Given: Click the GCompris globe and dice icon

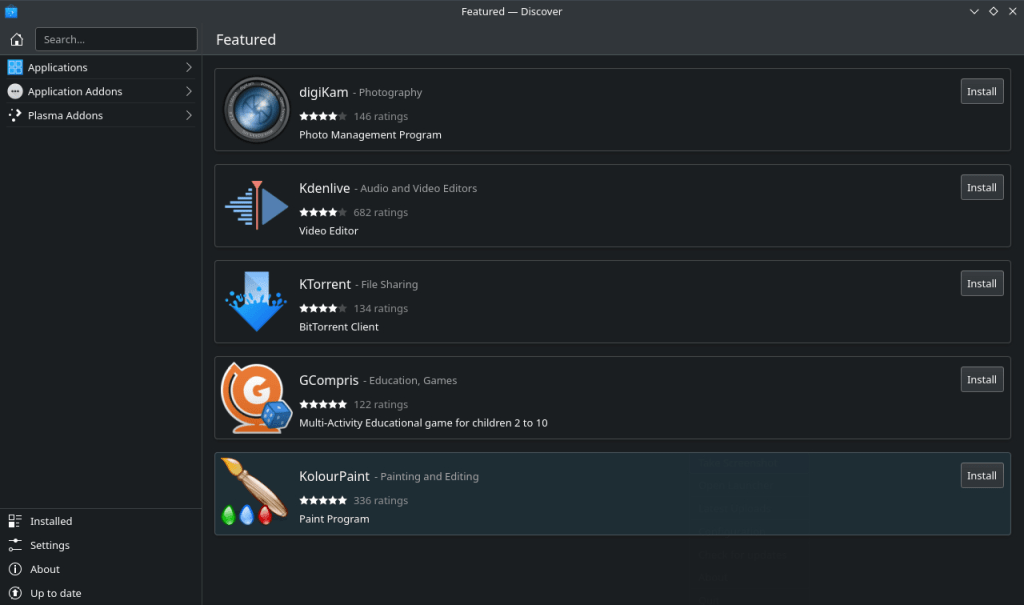Looking at the screenshot, I should [256, 398].
